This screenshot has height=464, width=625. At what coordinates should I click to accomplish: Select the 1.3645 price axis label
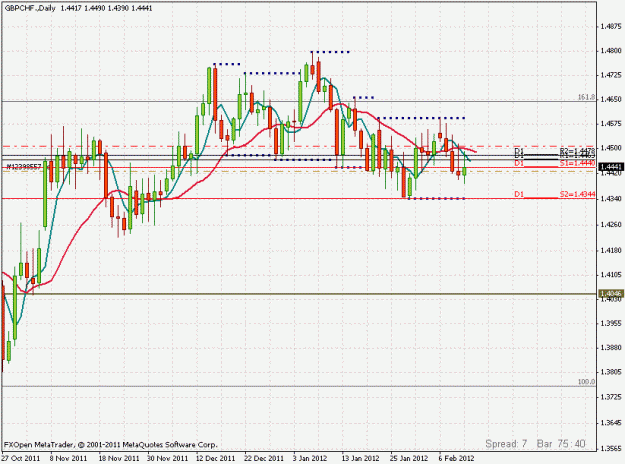point(611,423)
